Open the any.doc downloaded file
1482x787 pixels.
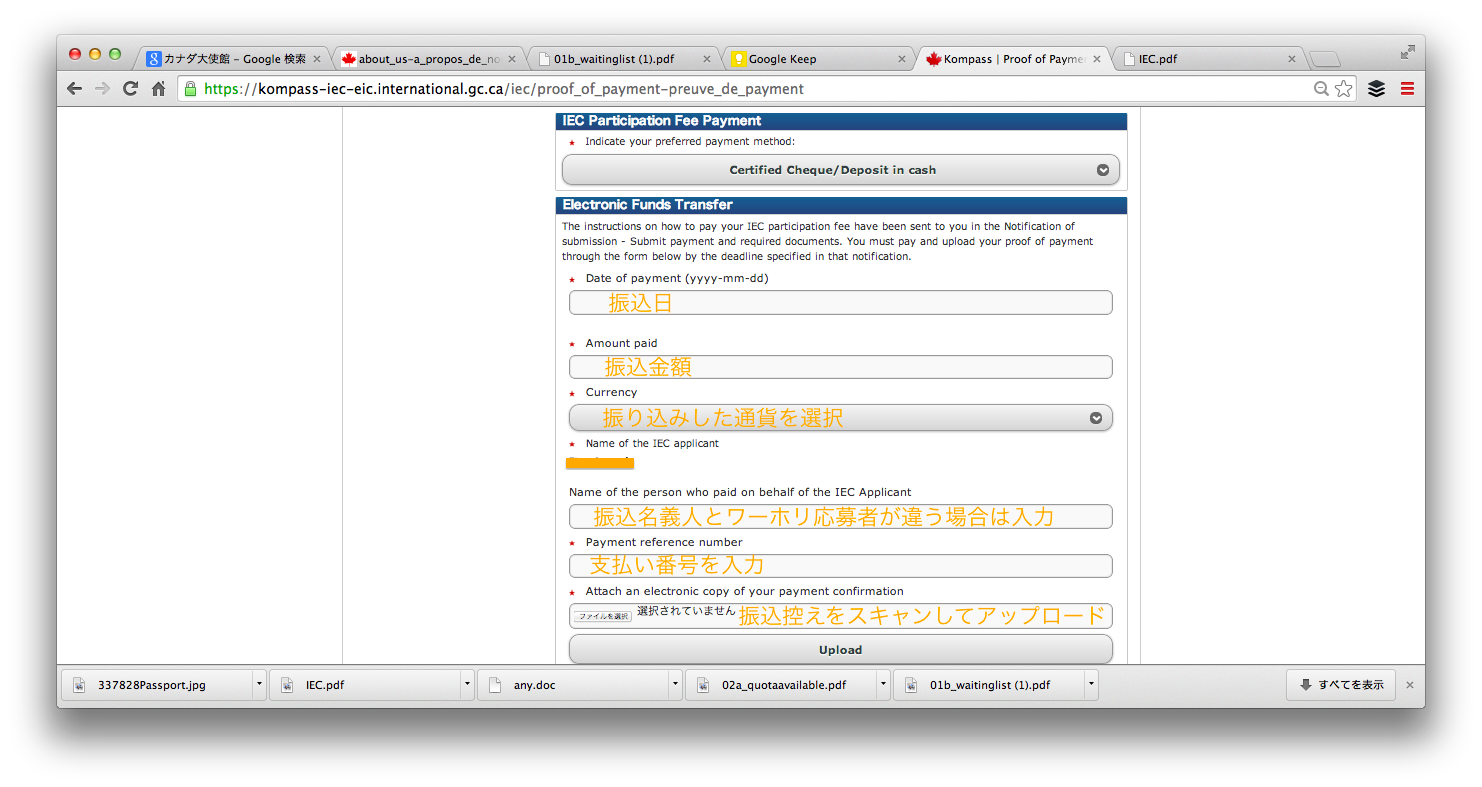[570, 685]
